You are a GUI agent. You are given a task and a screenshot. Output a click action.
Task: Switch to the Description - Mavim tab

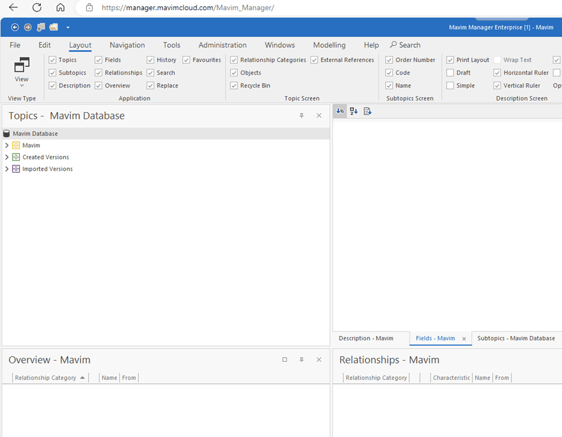[366, 338]
